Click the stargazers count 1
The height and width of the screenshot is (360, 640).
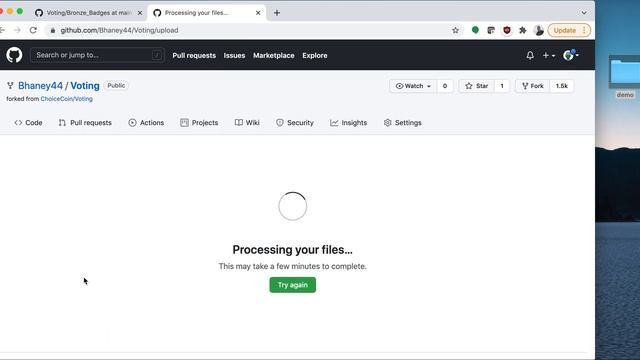[502, 86]
